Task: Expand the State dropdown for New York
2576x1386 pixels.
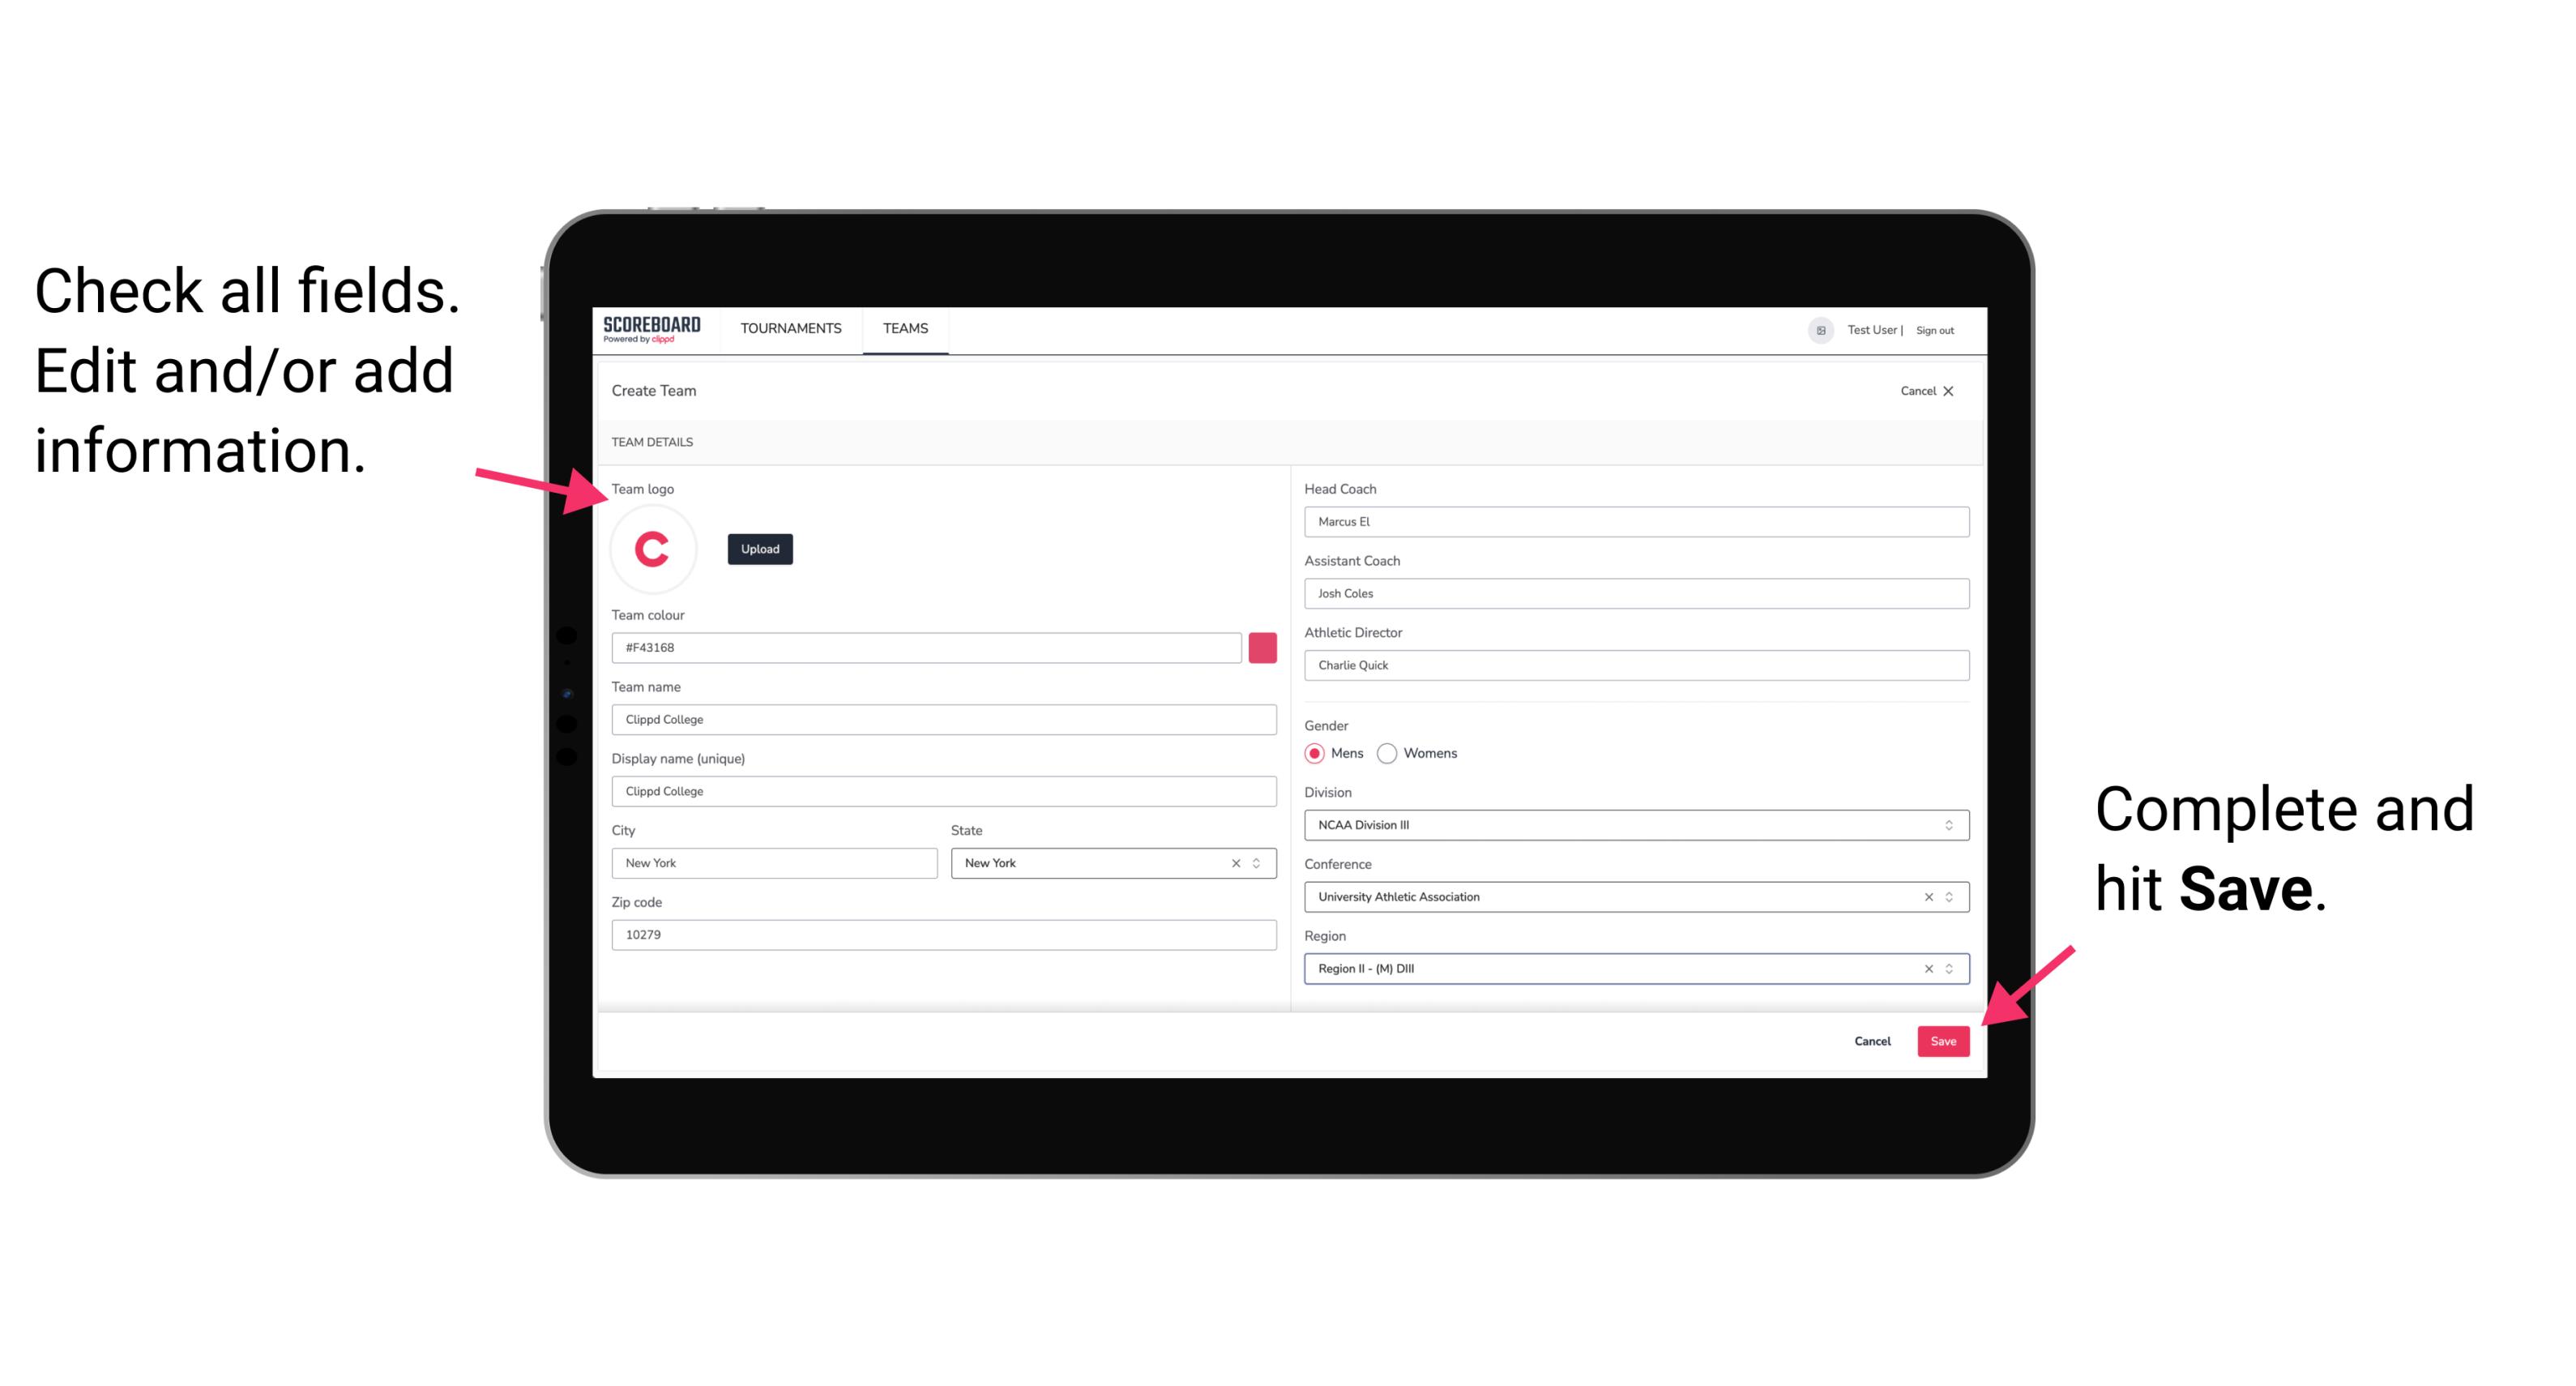Action: (1259, 862)
